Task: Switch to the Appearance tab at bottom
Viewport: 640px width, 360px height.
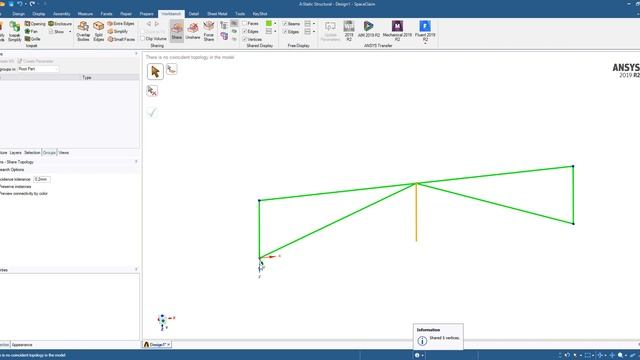Action: [22, 345]
